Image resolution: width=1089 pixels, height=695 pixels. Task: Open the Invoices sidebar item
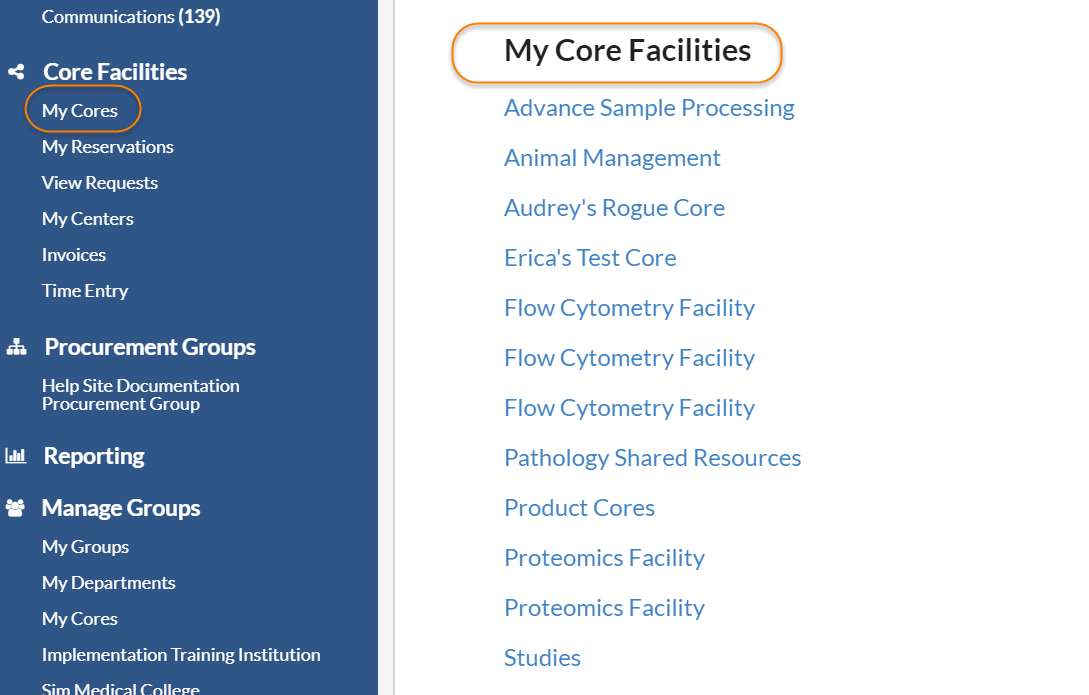73,255
